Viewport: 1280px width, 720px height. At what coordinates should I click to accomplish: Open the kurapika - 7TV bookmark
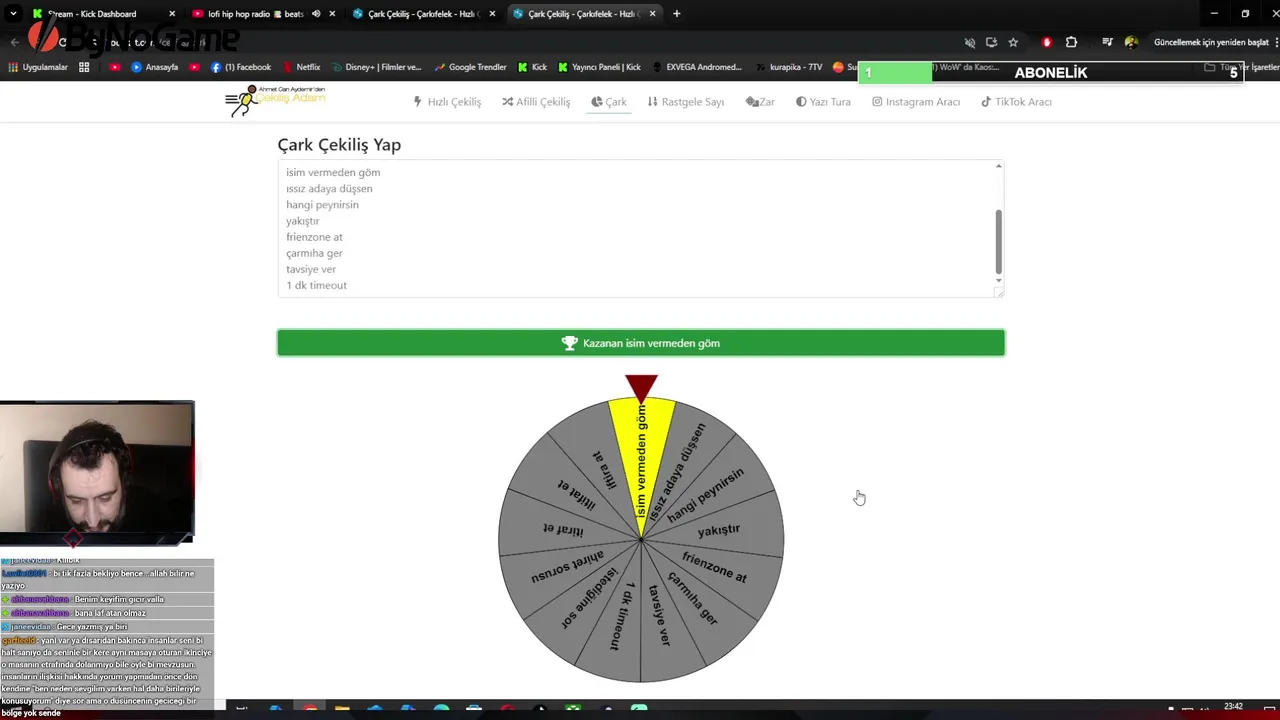pos(788,67)
